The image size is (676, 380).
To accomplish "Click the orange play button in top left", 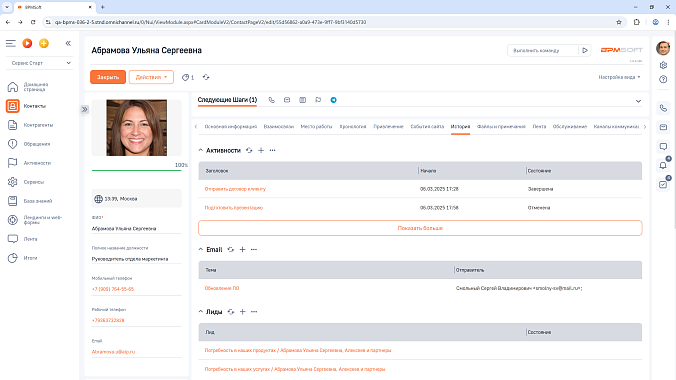I will [x=27, y=43].
